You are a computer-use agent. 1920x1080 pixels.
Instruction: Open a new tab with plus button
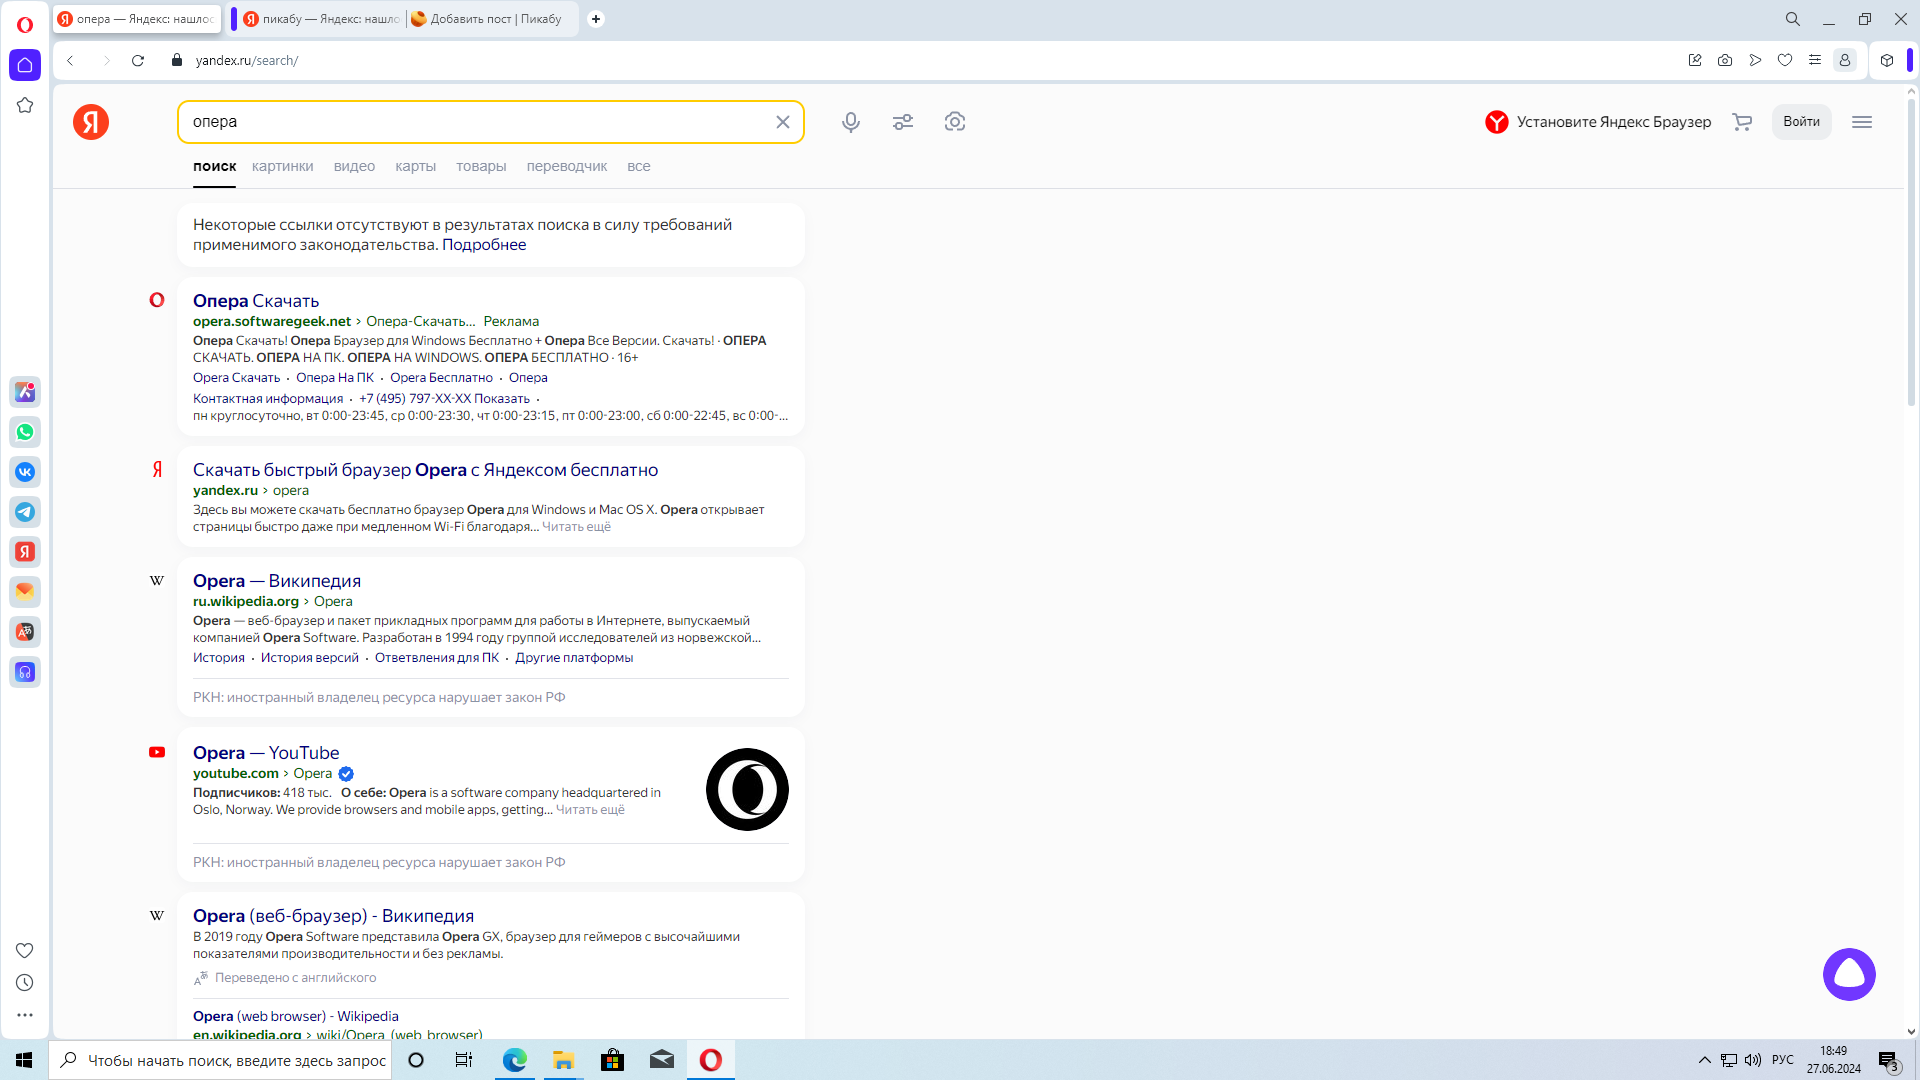point(596,19)
